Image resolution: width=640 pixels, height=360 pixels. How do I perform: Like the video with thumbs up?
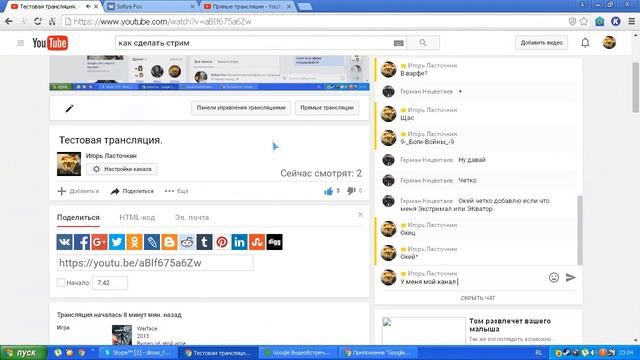pos(329,191)
